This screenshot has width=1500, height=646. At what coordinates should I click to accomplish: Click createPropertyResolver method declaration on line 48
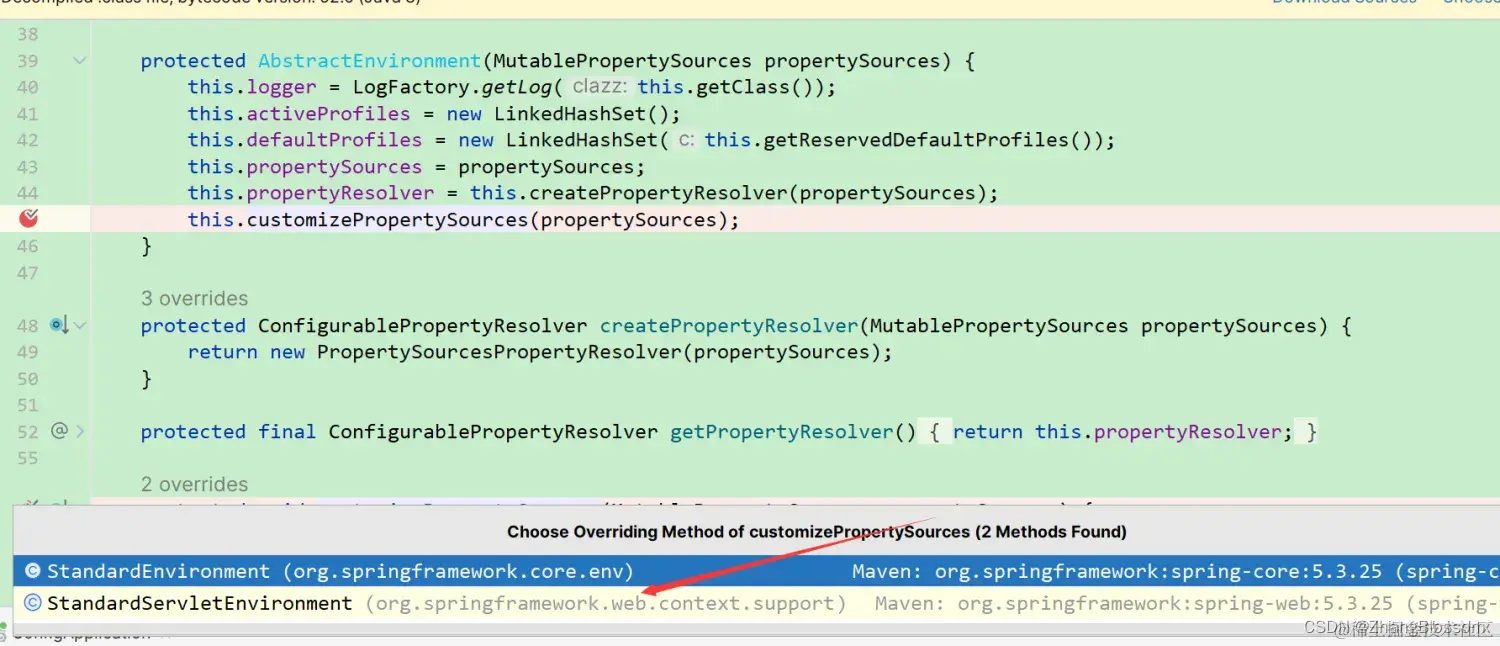[729, 325]
